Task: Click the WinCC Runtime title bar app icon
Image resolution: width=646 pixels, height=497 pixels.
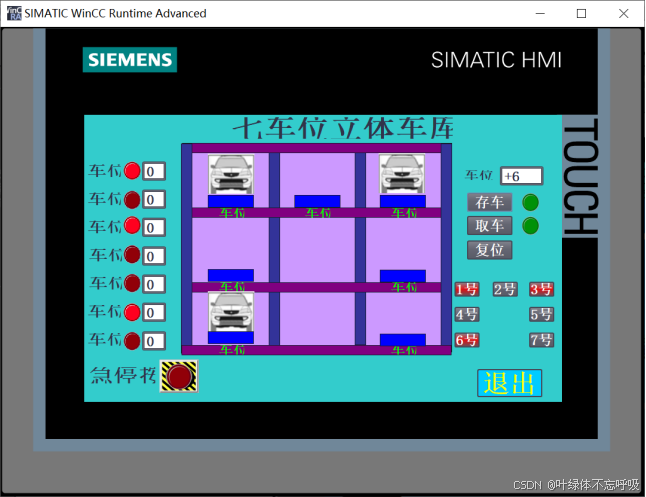Action: pyautogui.click(x=14, y=13)
